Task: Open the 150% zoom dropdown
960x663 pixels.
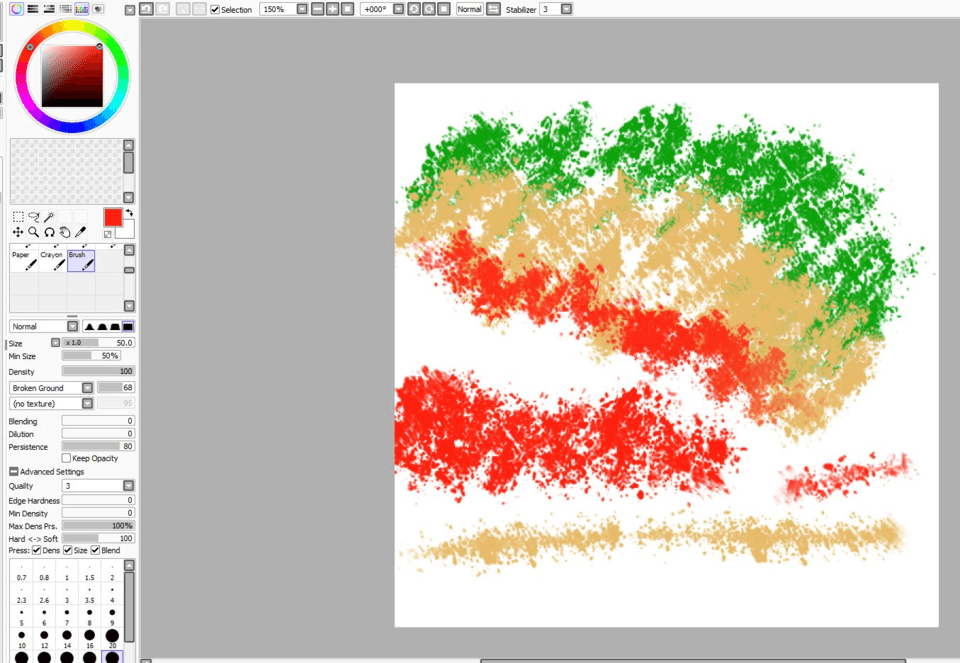Action: [x=301, y=9]
